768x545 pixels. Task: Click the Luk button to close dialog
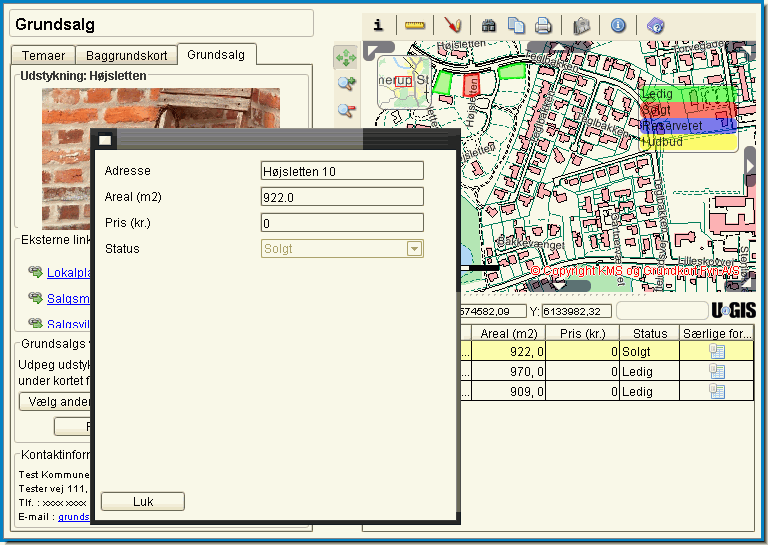tap(143, 501)
